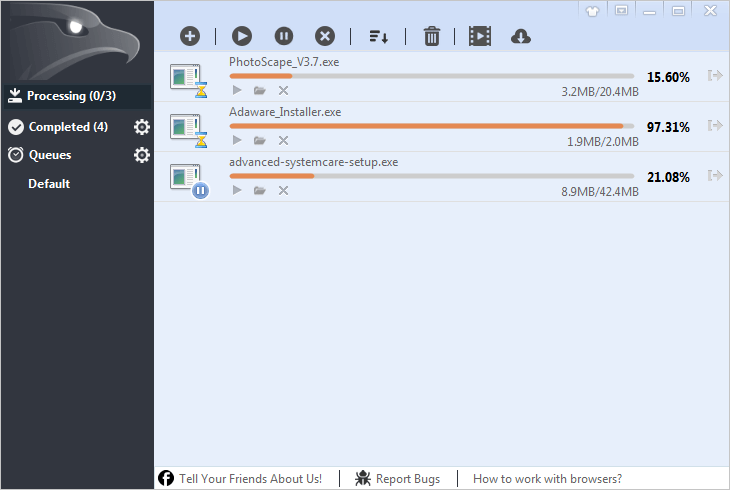Expand the Queues section
The height and width of the screenshot is (490, 730).
tap(50, 155)
